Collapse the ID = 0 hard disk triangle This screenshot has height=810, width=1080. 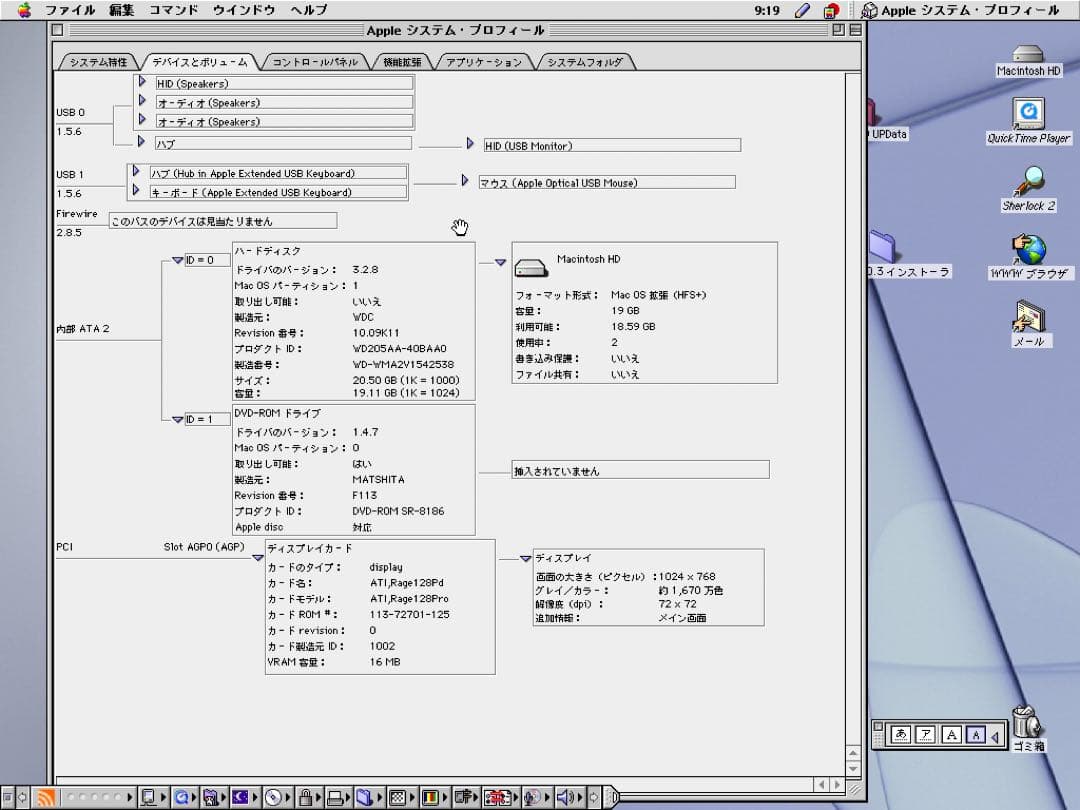coord(176,262)
